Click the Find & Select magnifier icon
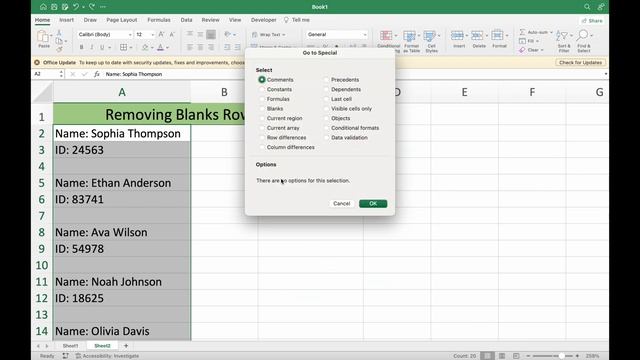Image resolution: width=640 pixels, height=360 pixels. click(x=583, y=36)
